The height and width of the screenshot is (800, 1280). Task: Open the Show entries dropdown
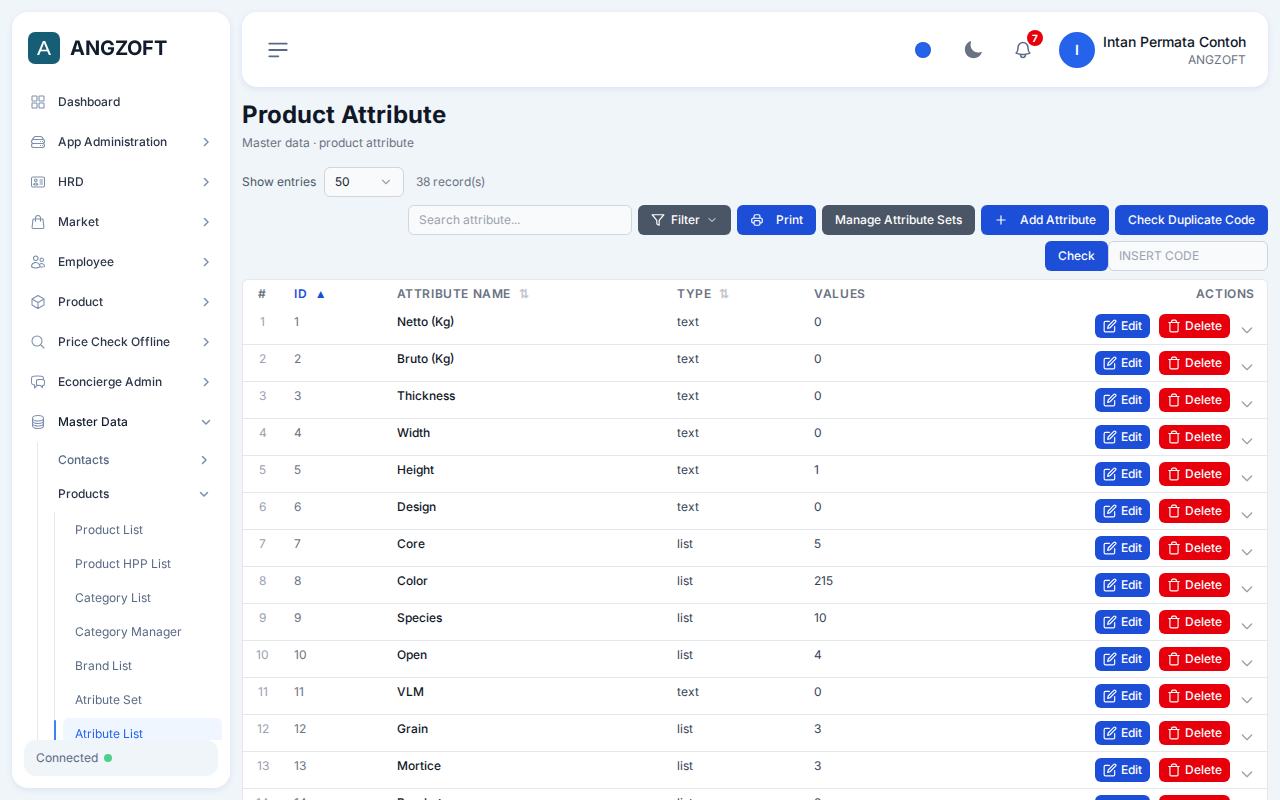[x=364, y=182]
